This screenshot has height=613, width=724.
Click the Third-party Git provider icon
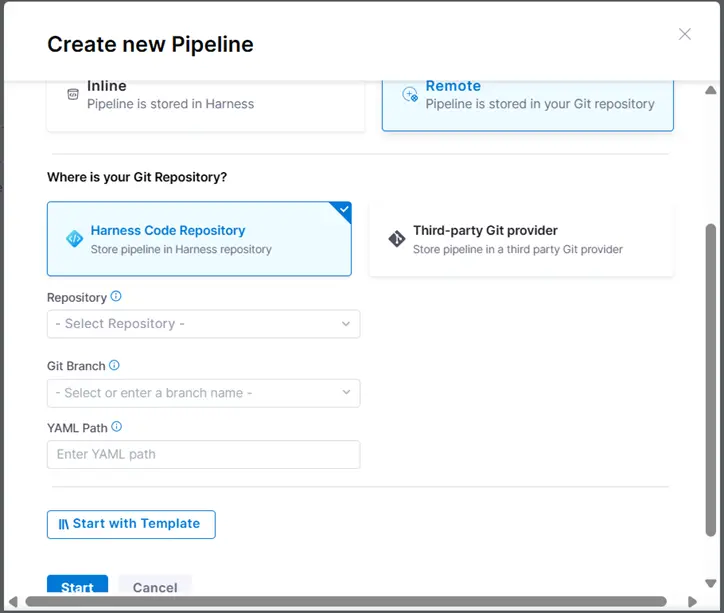click(x=397, y=239)
